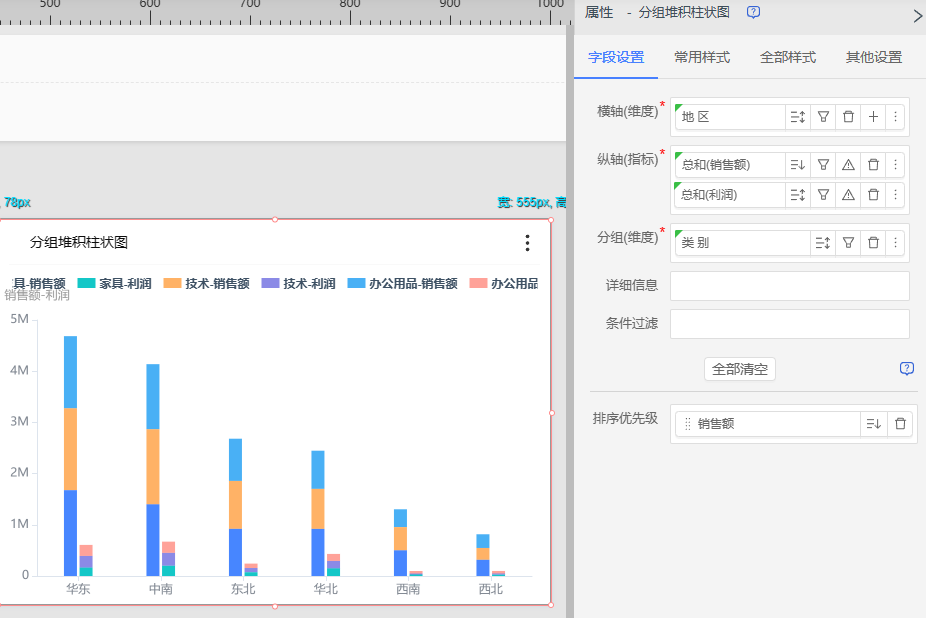Click the filter icon for 地区 field

823,117
